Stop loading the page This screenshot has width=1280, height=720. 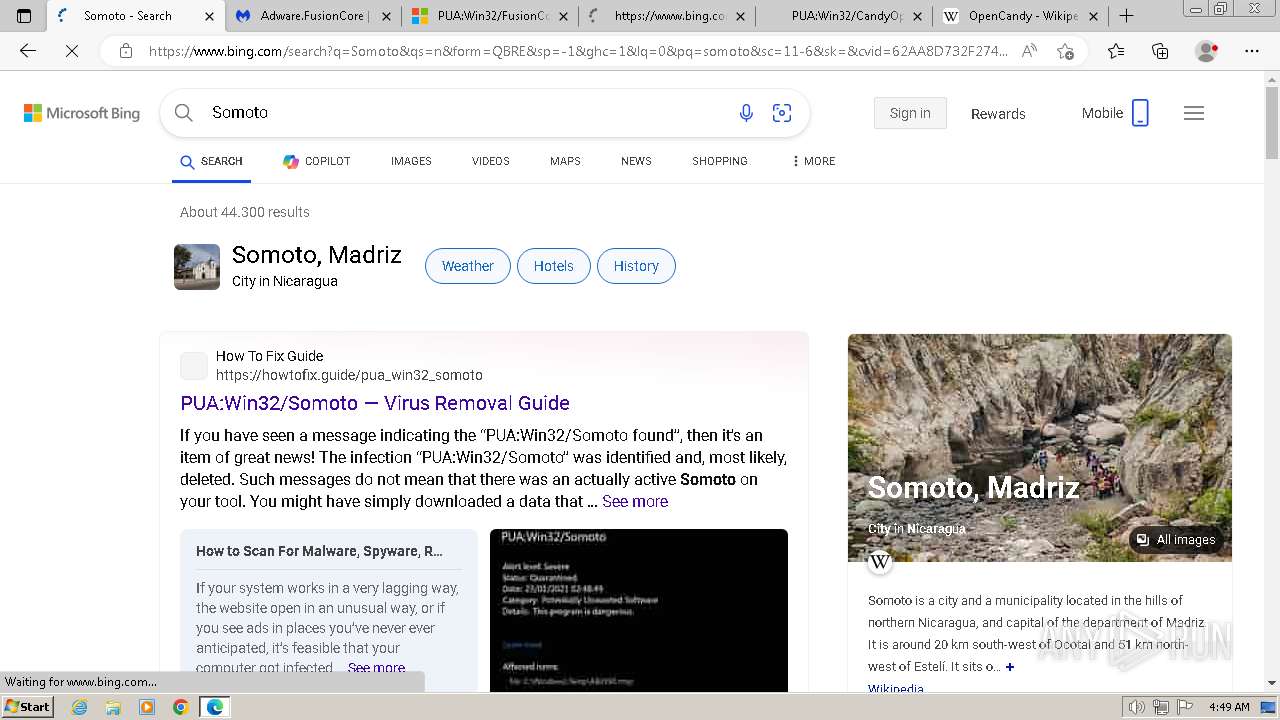pyautogui.click(x=72, y=51)
